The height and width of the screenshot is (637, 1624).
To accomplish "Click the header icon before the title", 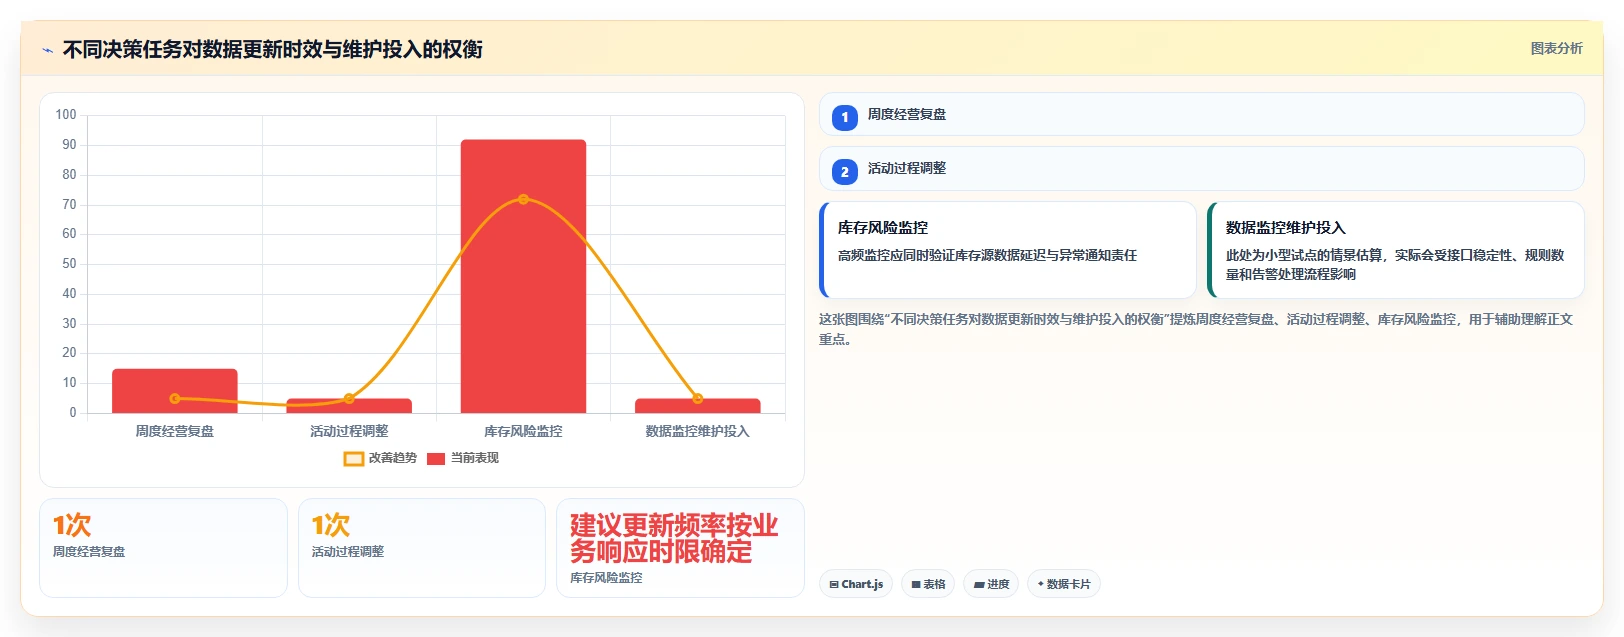I will click(x=47, y=50).
